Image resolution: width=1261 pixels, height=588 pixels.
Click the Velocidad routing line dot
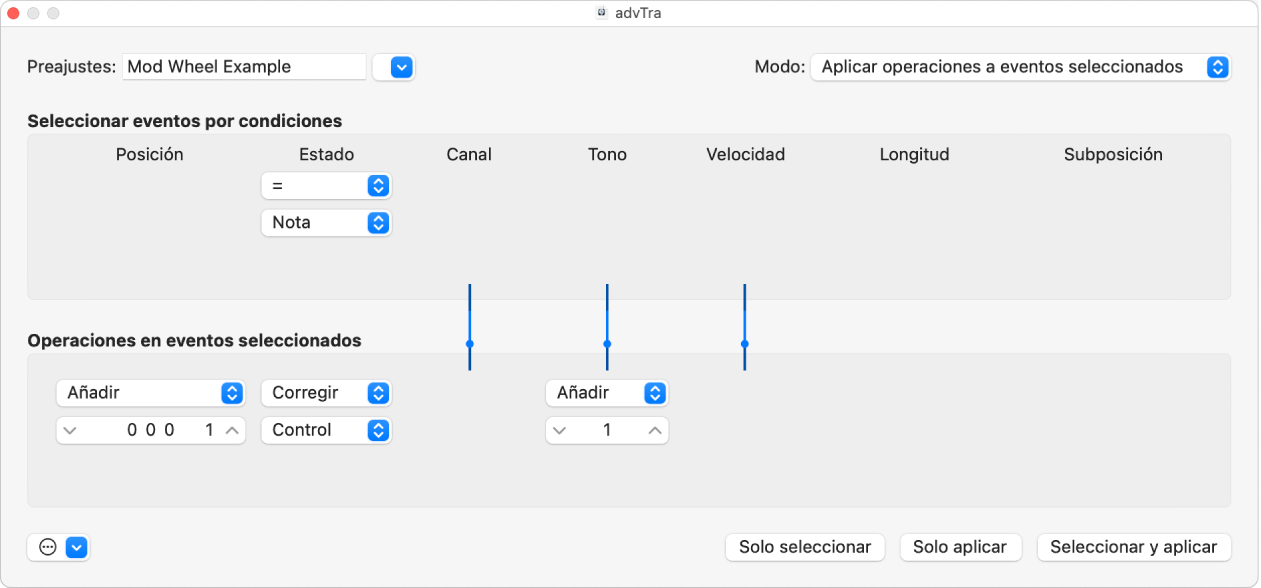(745, 343)
